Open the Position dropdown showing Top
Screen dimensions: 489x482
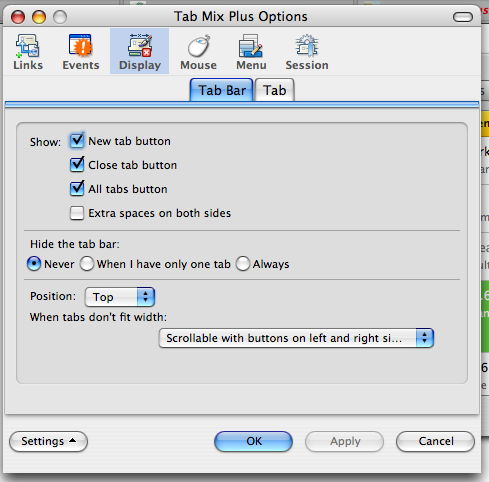click(x=120, y=297)
